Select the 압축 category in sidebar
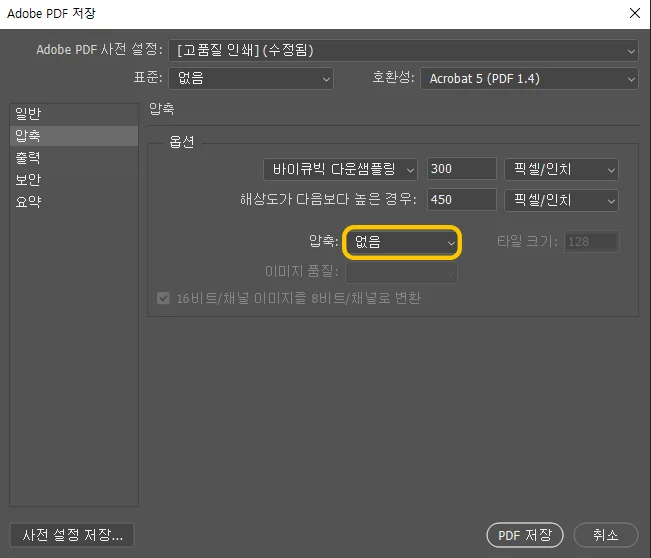This screenshot has height=558, width=651. click(x=74, y=136)
